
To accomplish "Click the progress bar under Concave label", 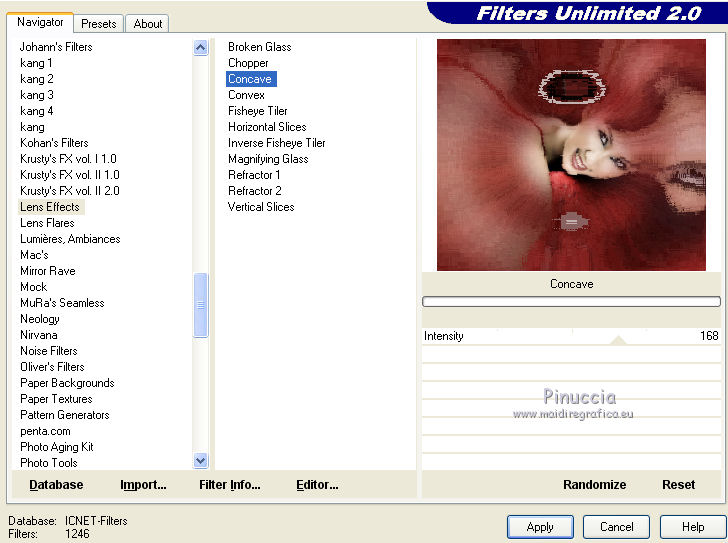I will [571, 302].
